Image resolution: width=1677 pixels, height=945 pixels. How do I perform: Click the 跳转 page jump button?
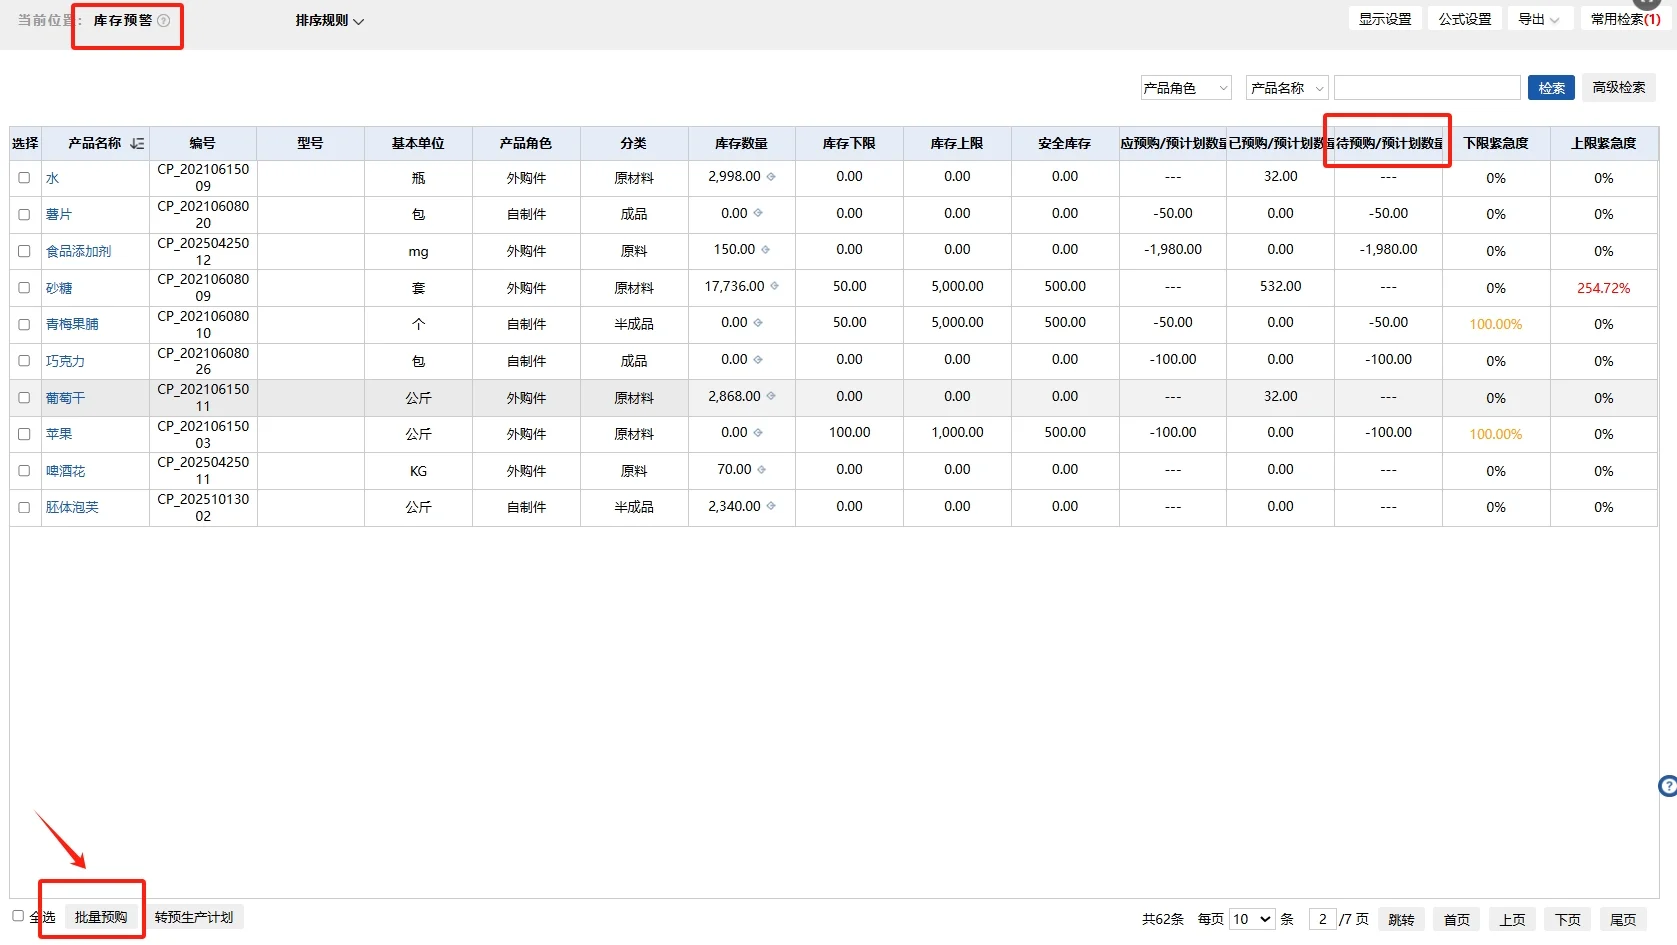(x=1401, y=920)
